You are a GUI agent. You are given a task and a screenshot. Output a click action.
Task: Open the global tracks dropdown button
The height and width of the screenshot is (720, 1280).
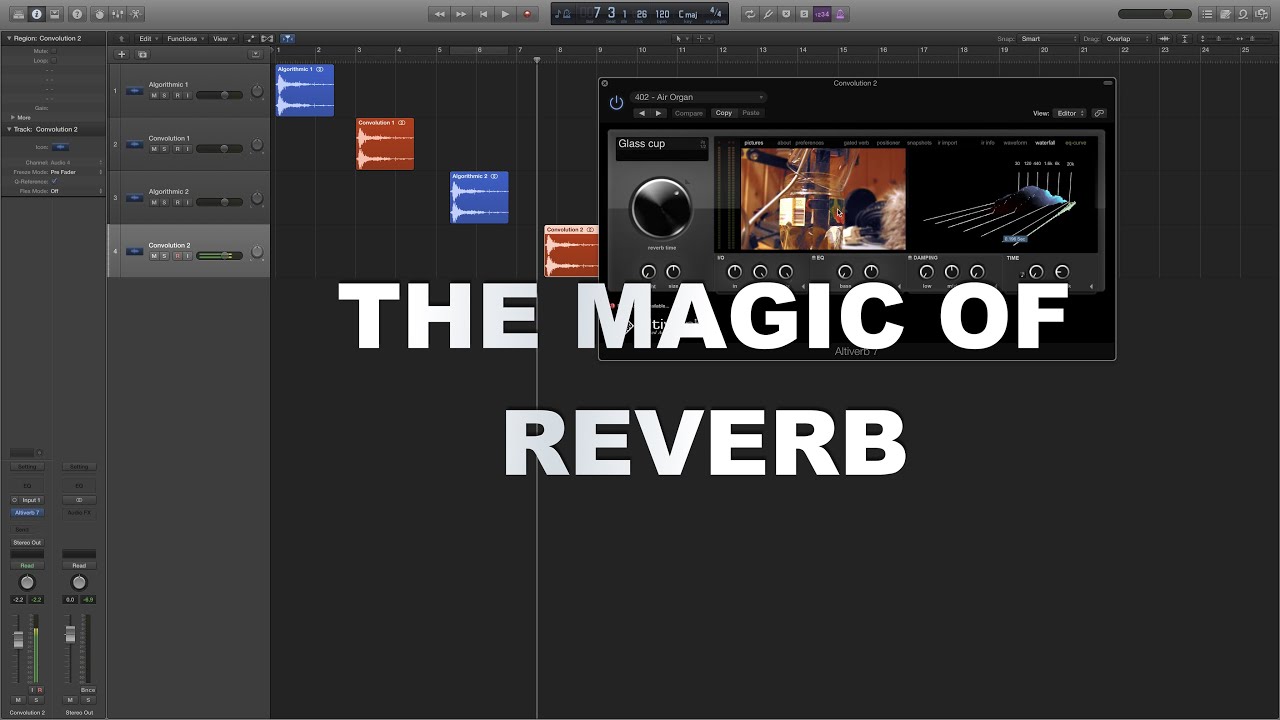(x=256, y=54)
